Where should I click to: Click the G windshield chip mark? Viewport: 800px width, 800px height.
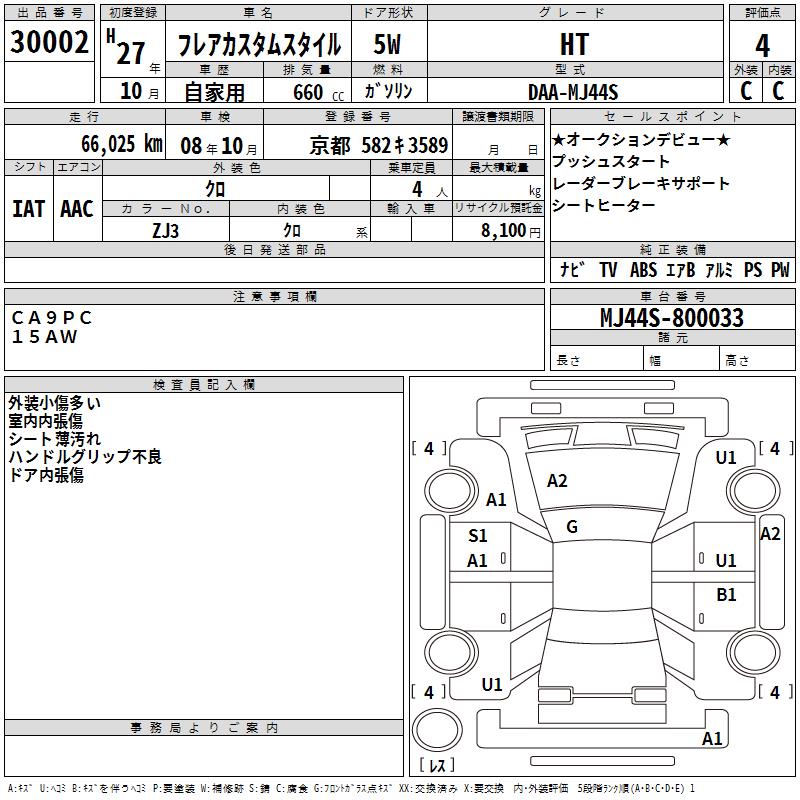coord(572,527)
